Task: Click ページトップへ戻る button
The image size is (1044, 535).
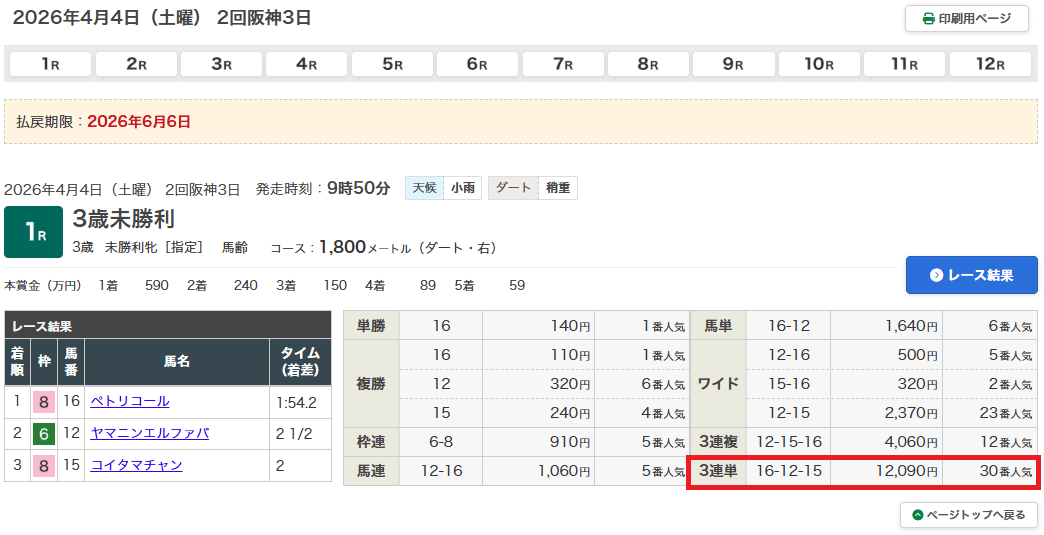Action: (968, 515)
